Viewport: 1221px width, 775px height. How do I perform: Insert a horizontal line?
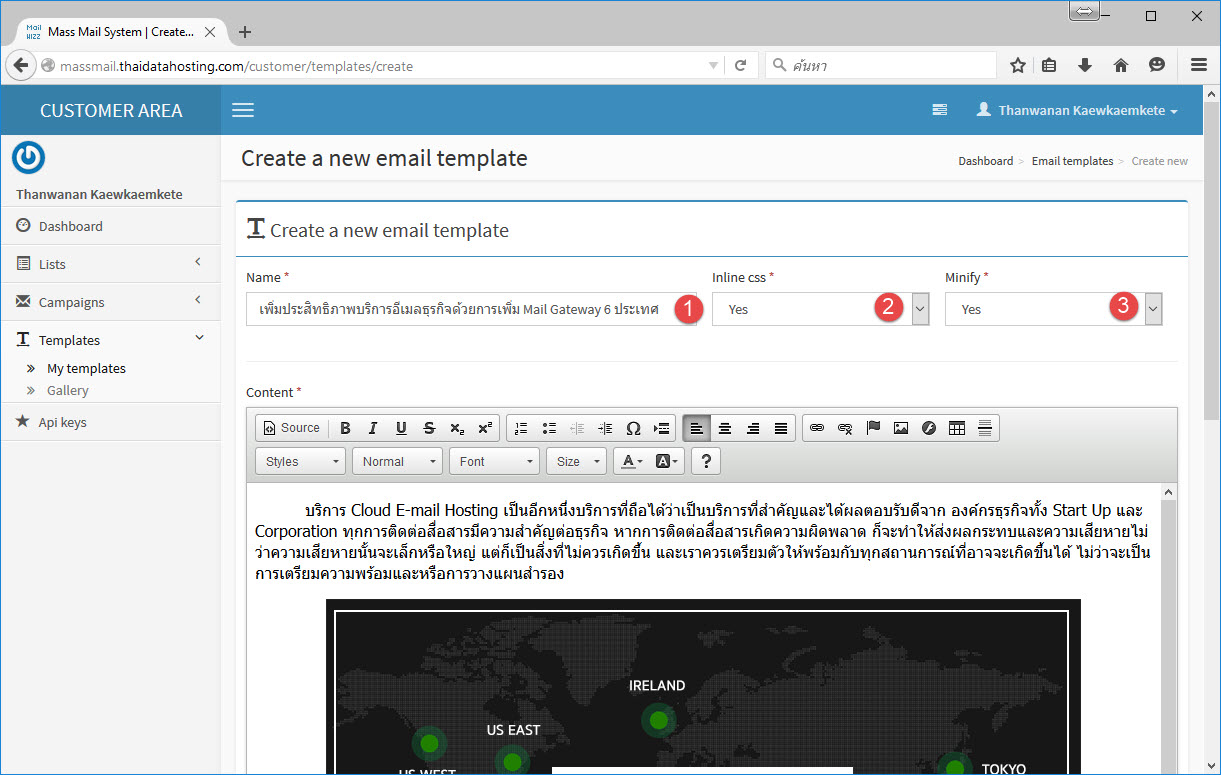tap(985, 428)
